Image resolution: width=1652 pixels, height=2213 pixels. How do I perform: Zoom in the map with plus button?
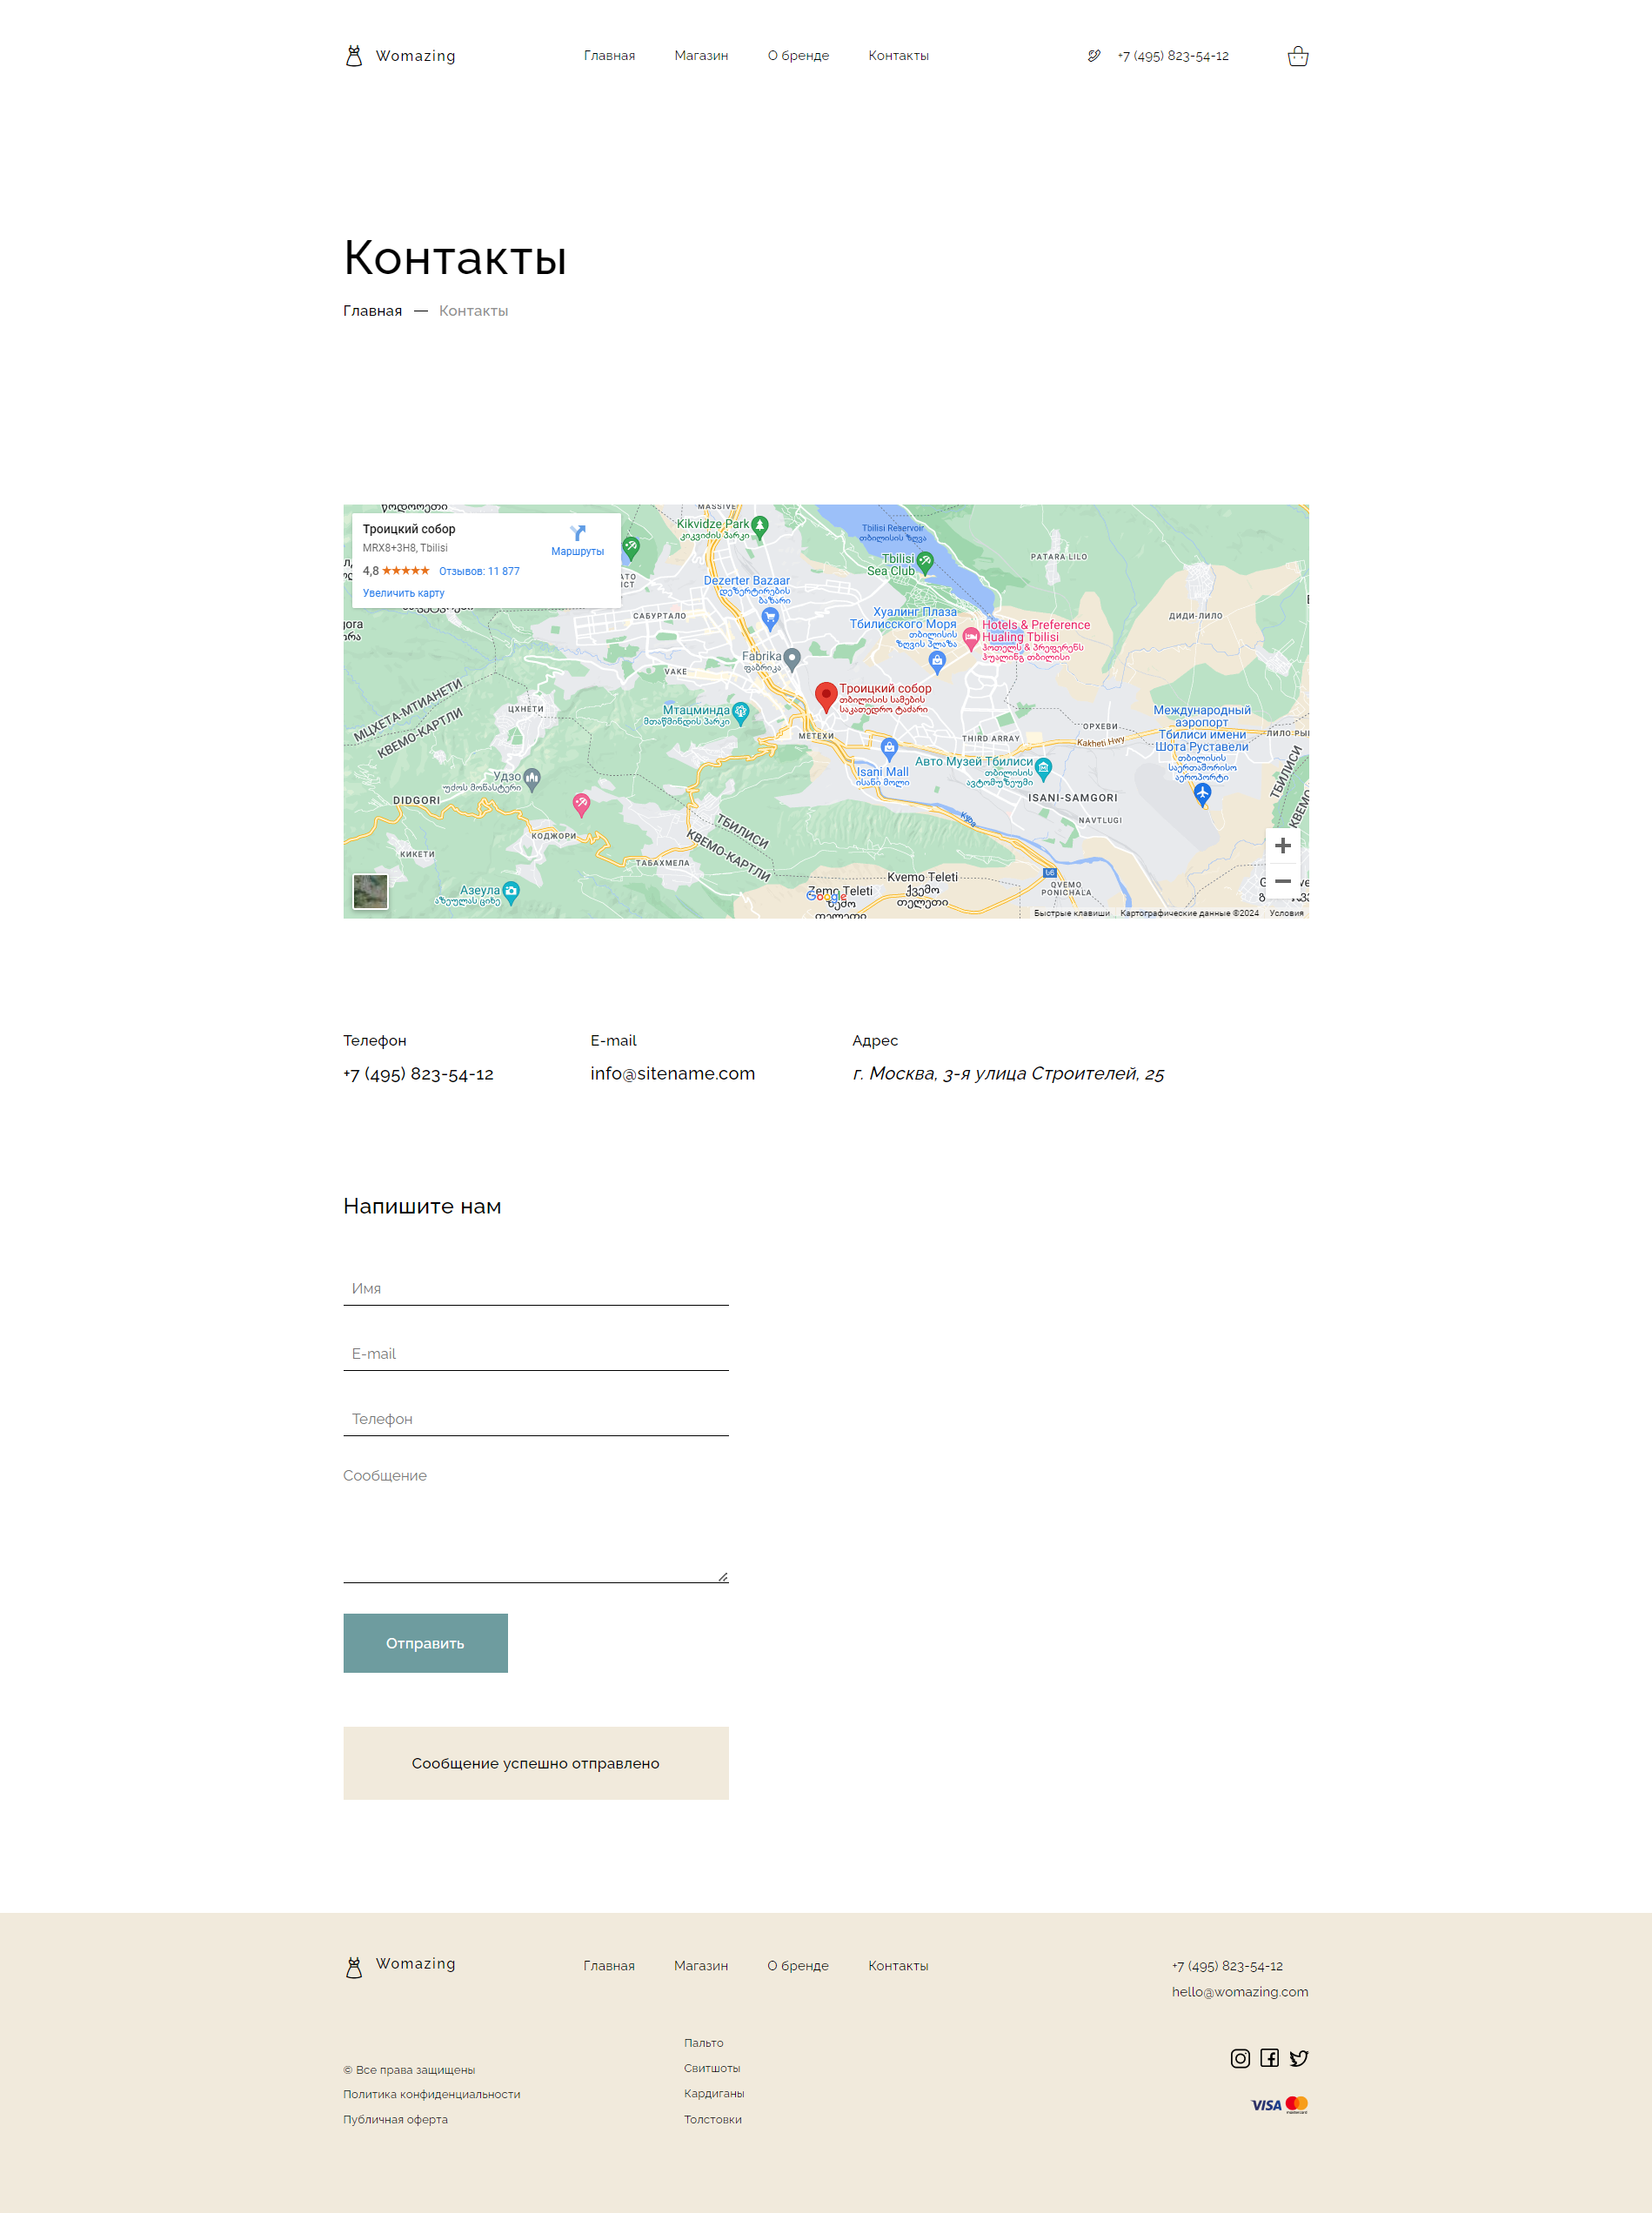click(1282, 846)
